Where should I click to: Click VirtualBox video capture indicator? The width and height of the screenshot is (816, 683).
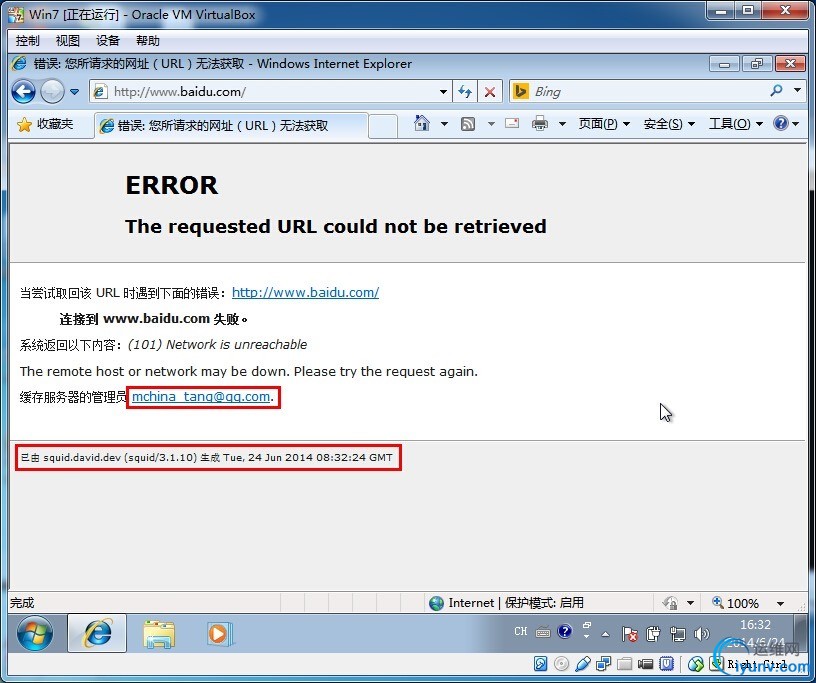[646, 664]
